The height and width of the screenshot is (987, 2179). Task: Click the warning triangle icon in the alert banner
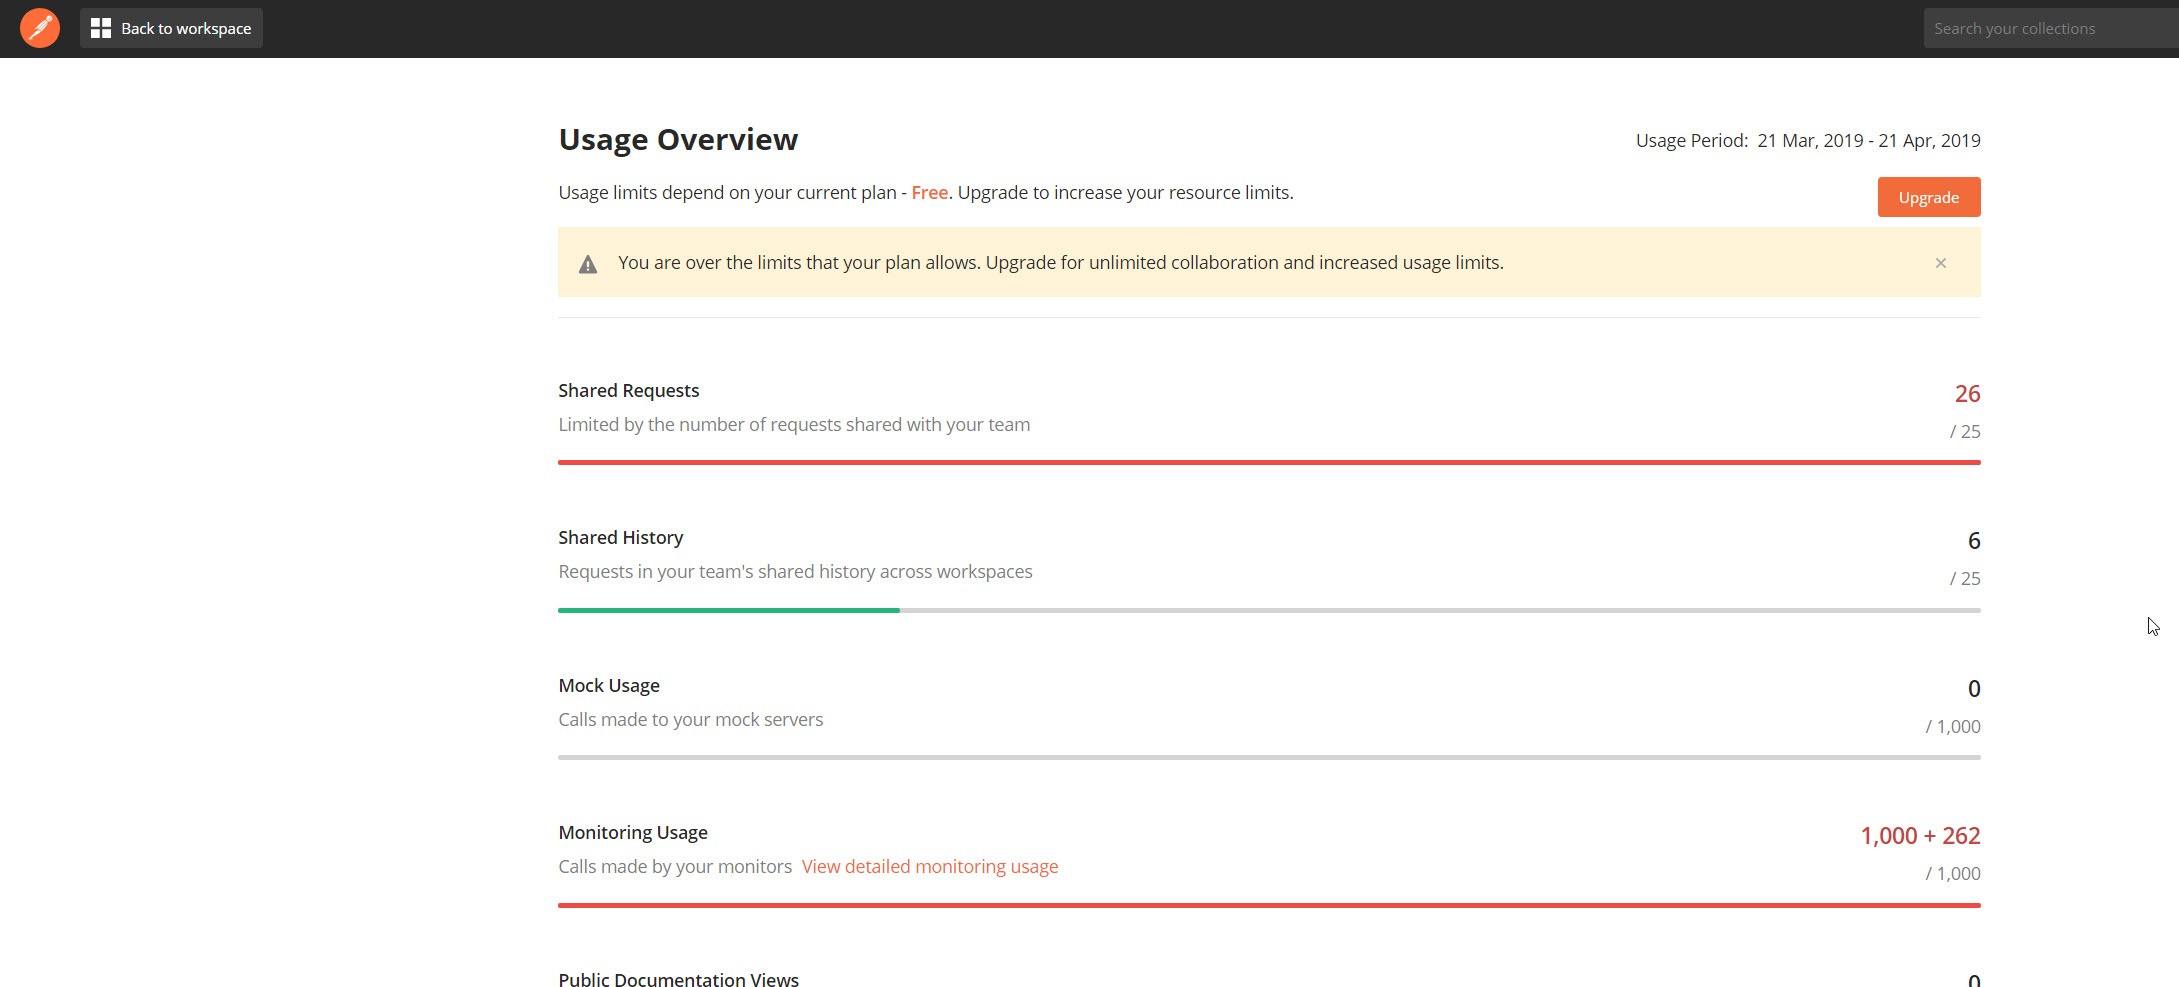587,263
